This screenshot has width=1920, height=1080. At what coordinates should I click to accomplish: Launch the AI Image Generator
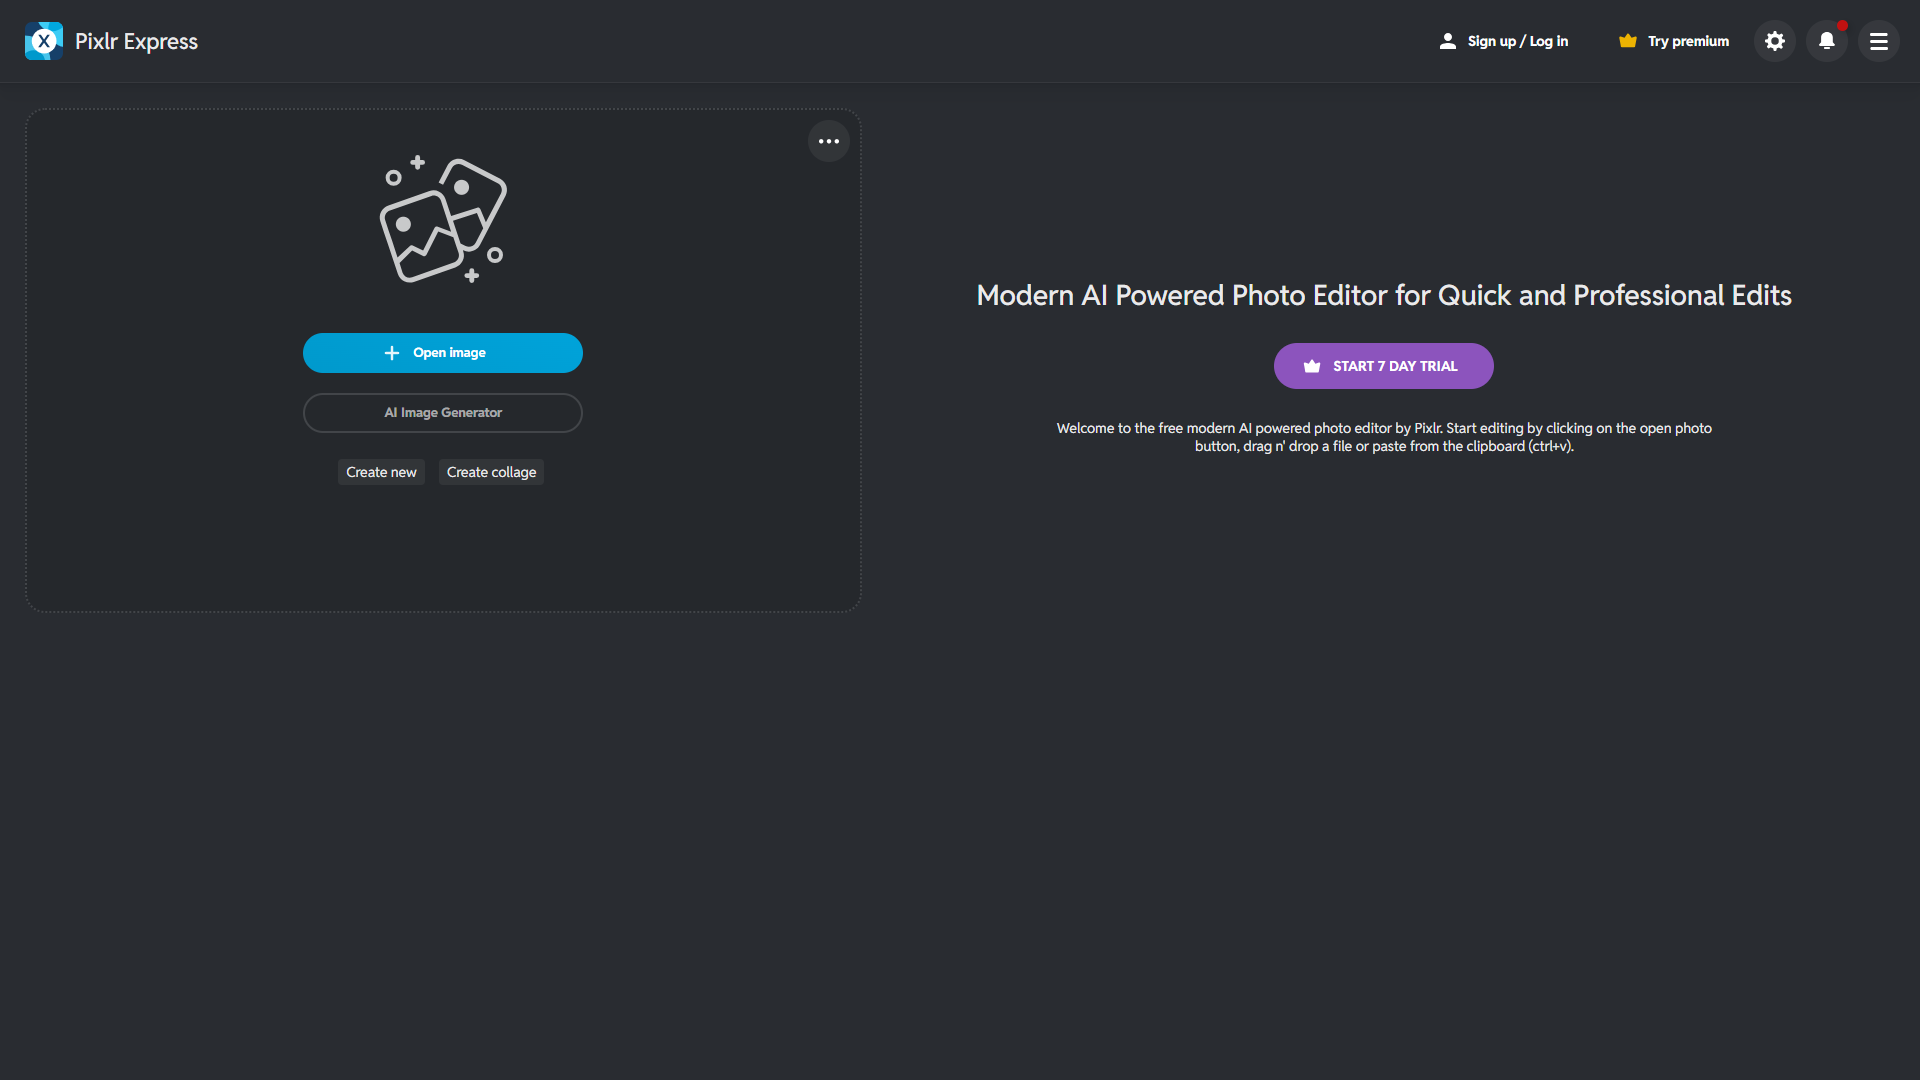click(443, 413)
